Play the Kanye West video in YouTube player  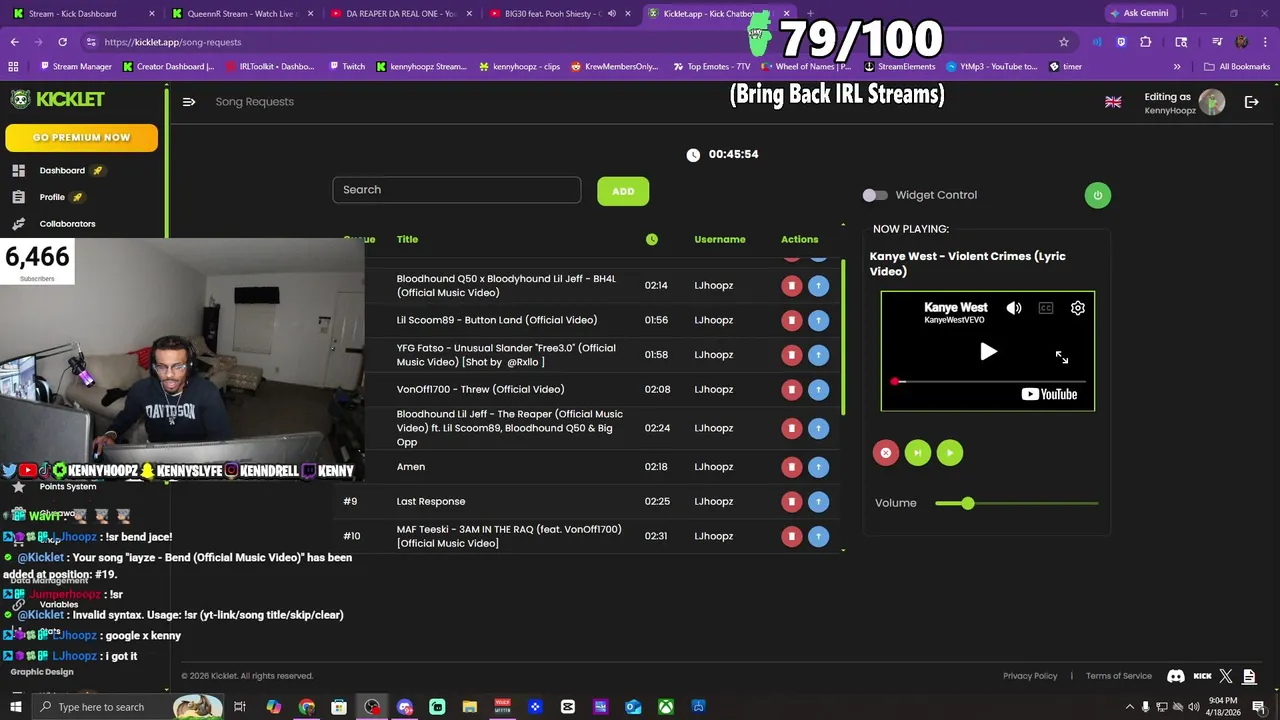coord(988,352)
